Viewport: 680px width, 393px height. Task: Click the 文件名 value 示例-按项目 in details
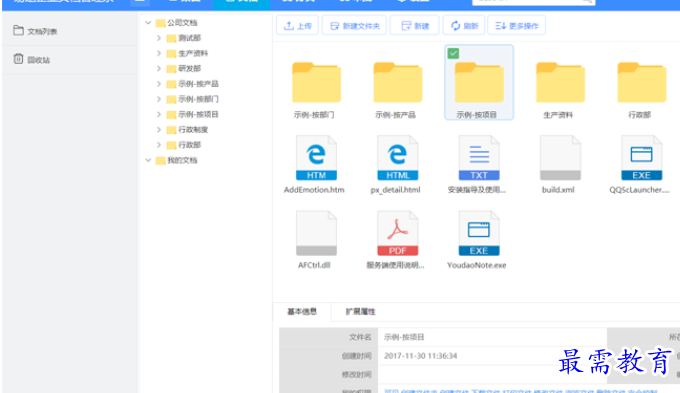pyautogui.click(x=404, y=337)
